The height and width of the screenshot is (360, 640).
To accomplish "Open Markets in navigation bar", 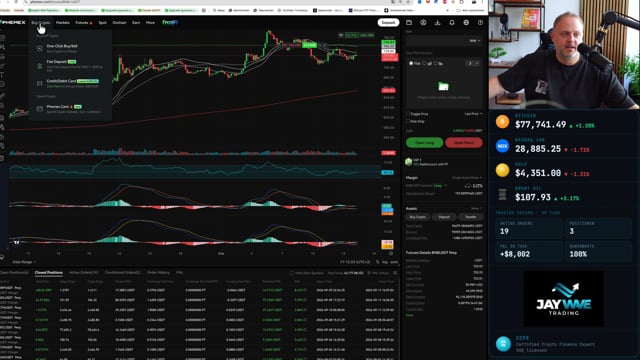I will pos(62,22).
